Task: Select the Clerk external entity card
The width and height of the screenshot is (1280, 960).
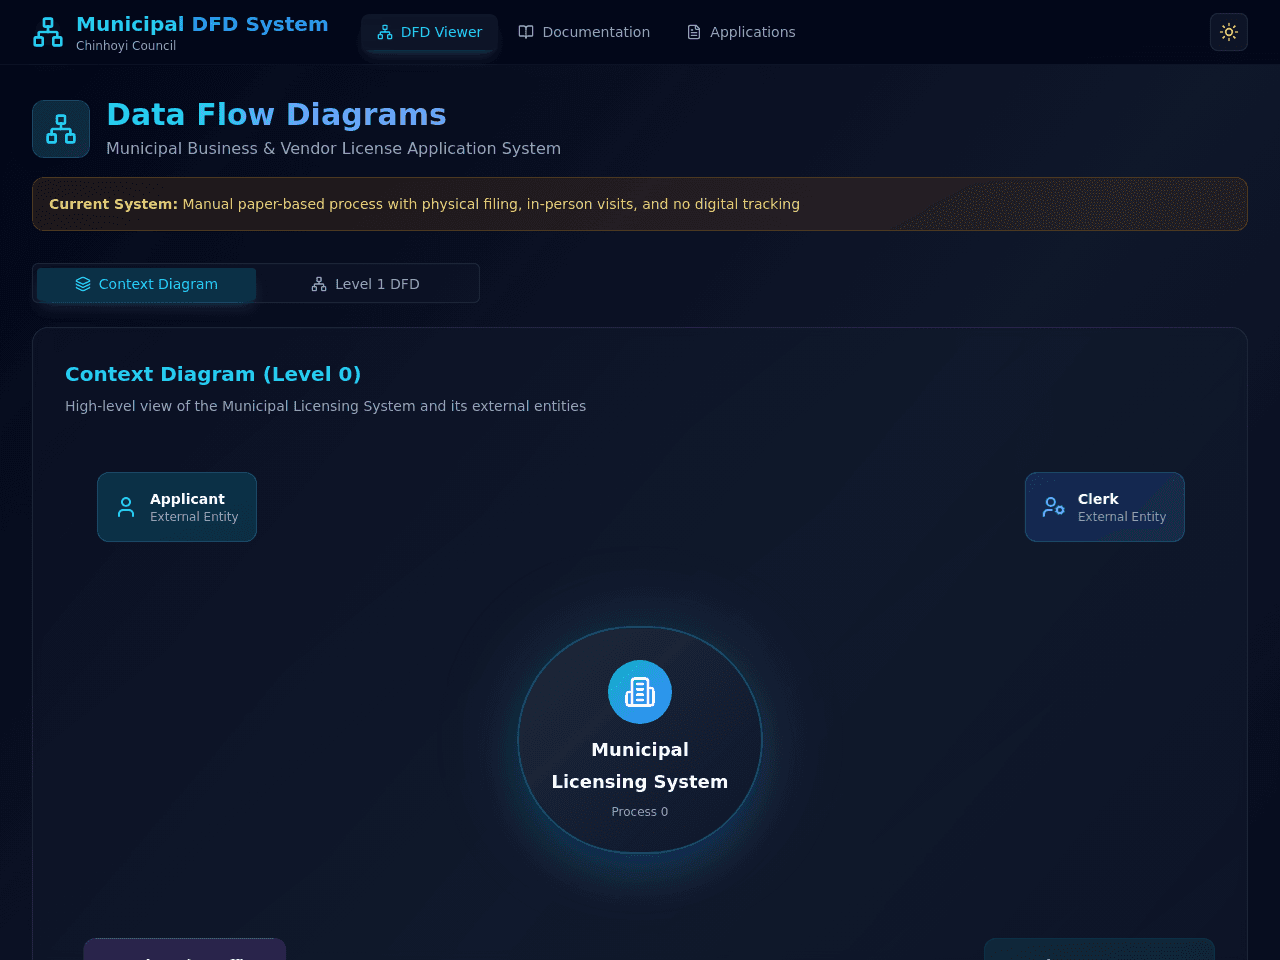Action: (x=1105, y=507)
